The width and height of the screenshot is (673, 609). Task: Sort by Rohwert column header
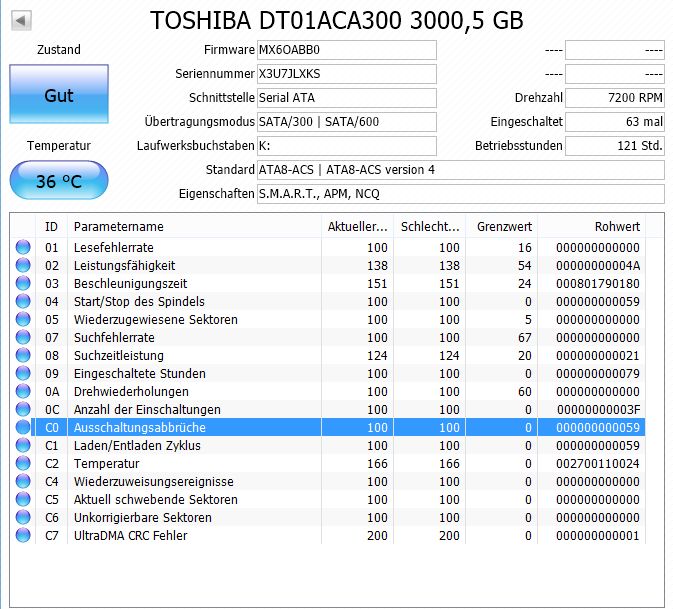pyautogui.click(x=591, y=226)
